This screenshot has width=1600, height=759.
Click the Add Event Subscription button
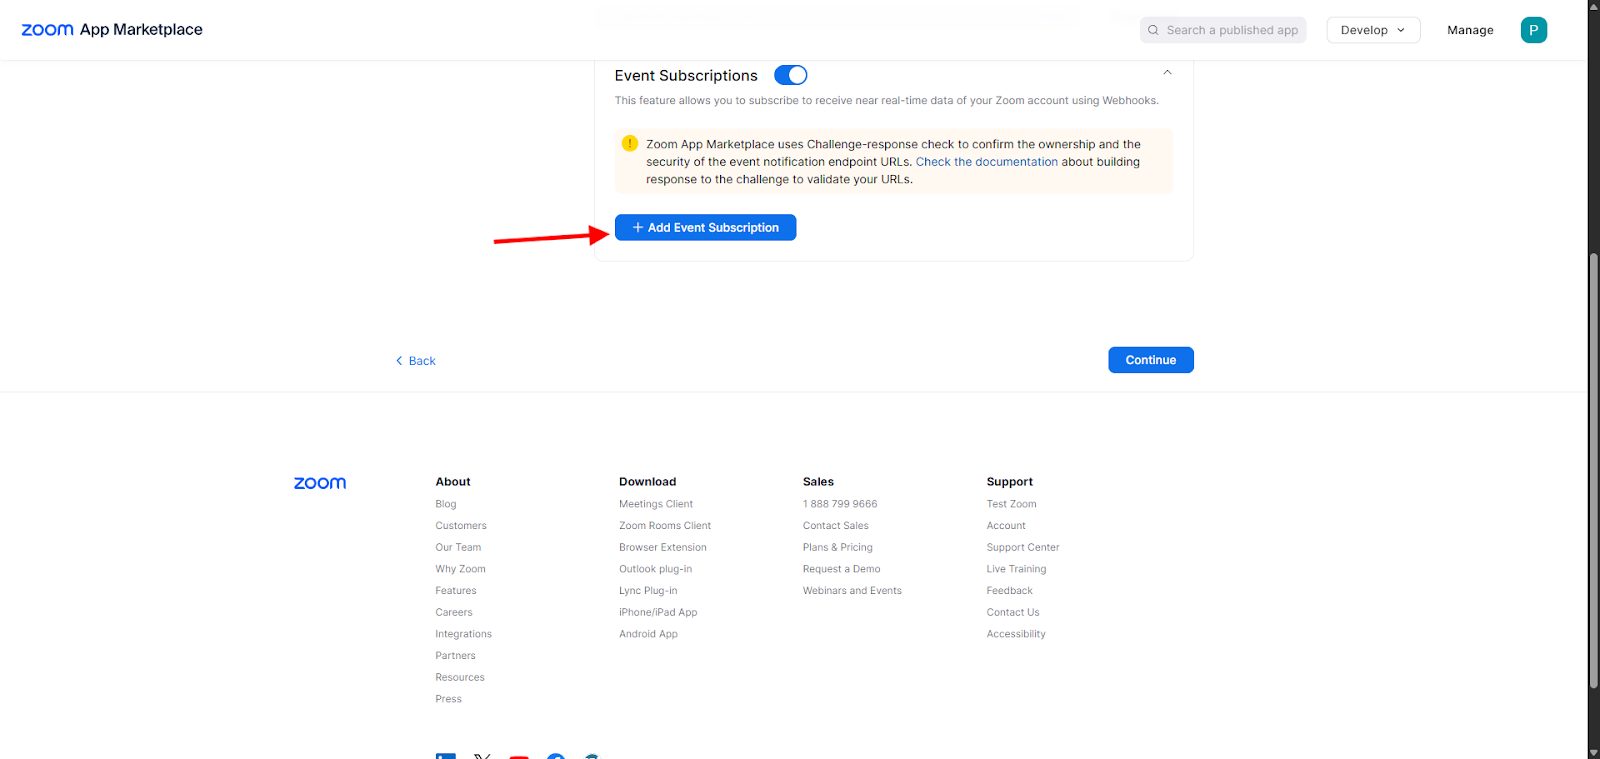[705, 227]
